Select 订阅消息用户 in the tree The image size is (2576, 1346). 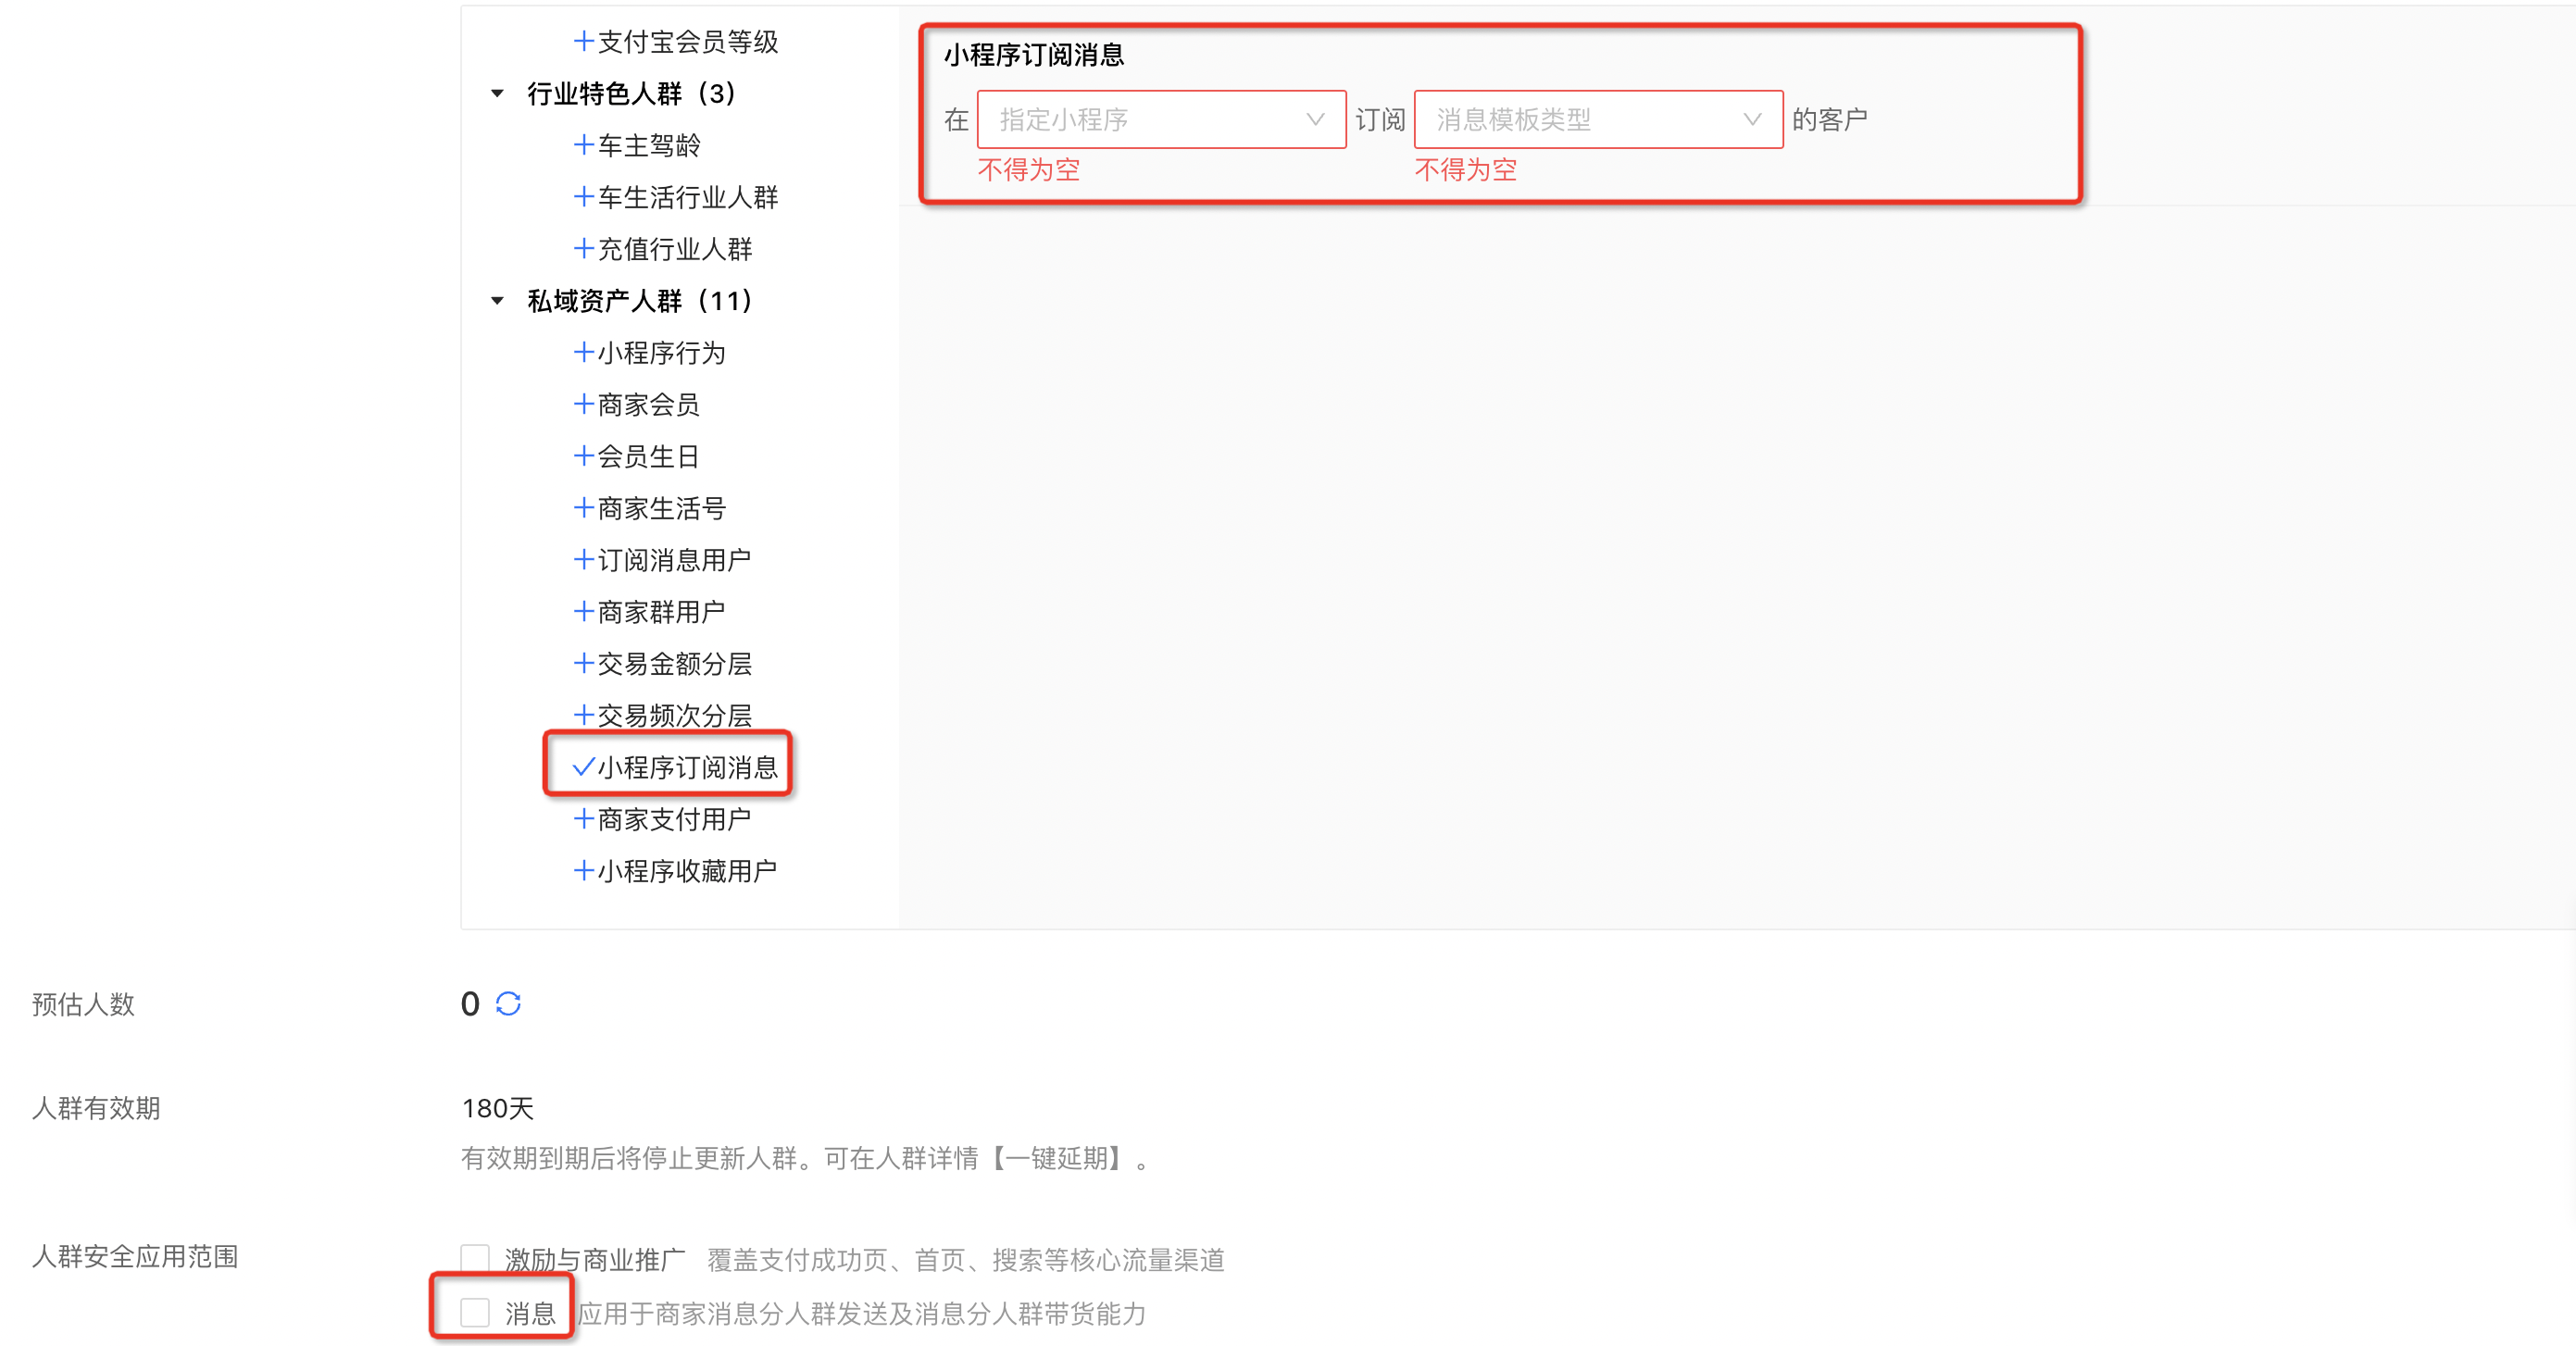(673, 560)
